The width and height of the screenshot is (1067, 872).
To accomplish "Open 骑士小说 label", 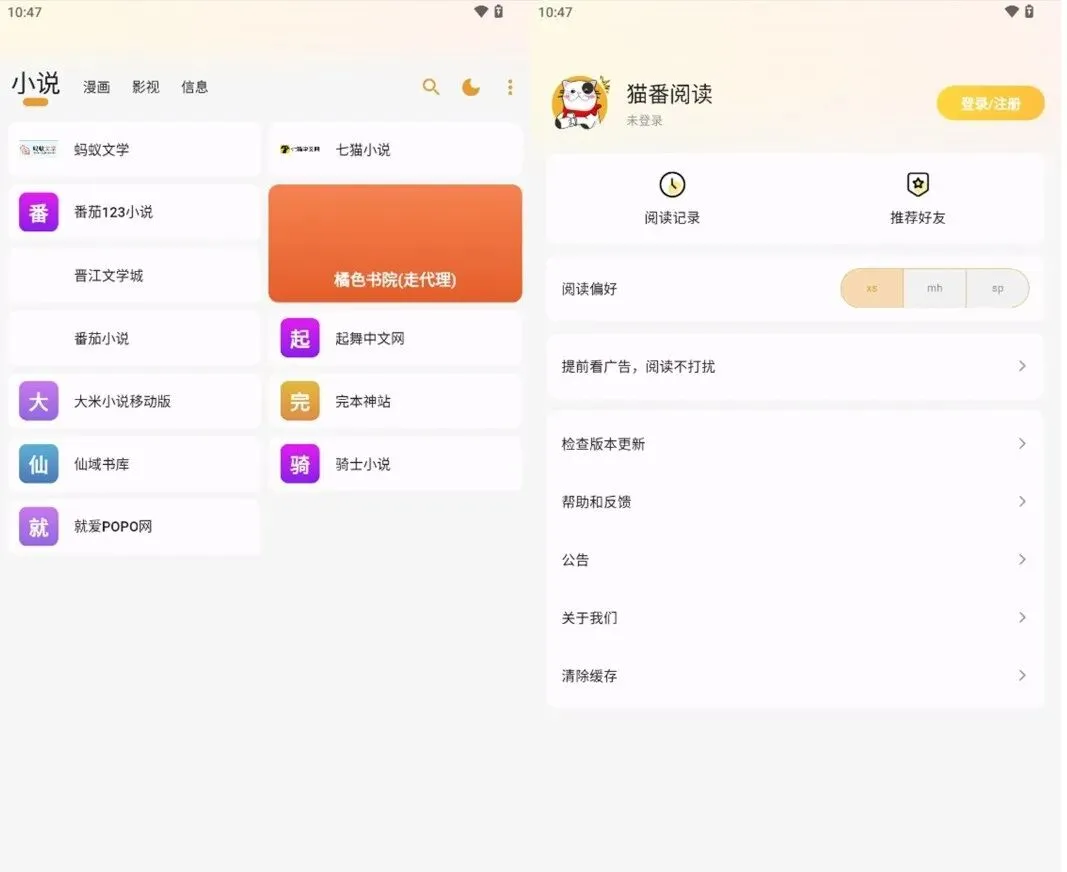I will (363, 464).
